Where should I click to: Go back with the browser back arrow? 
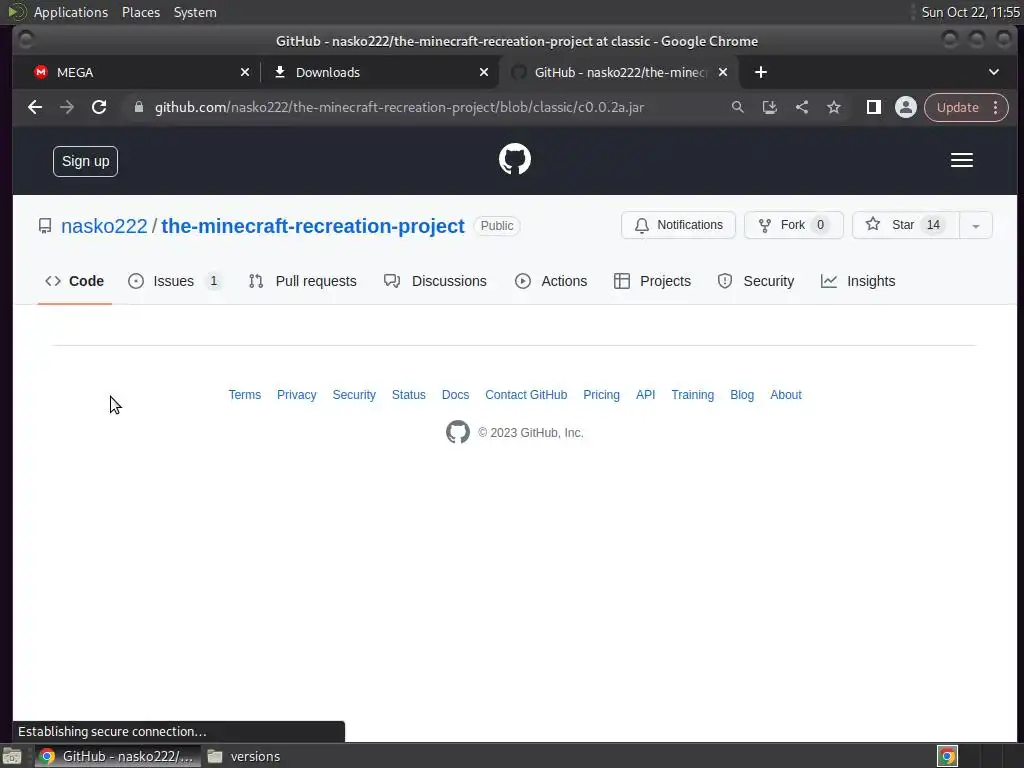[x=35, y=107]
